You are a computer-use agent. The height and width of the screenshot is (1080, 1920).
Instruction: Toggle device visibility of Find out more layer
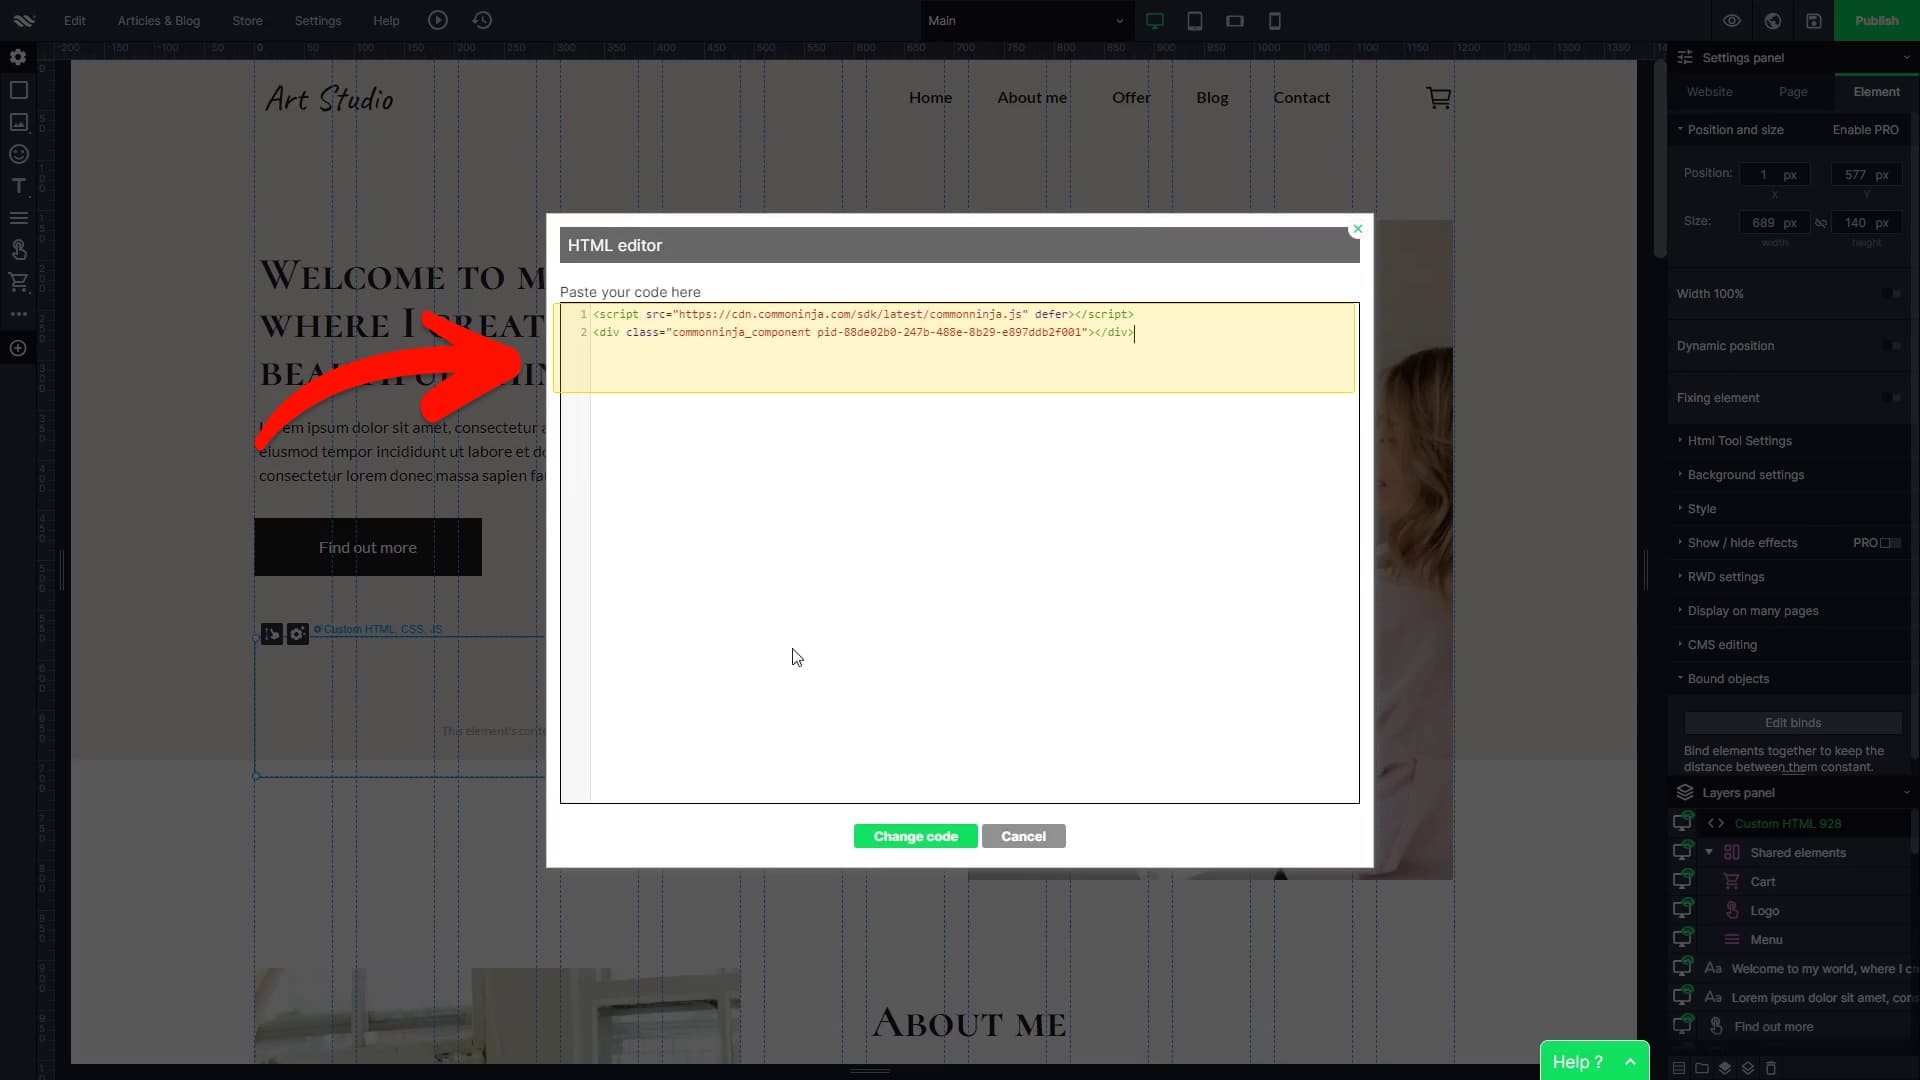click(1684, 1026)
